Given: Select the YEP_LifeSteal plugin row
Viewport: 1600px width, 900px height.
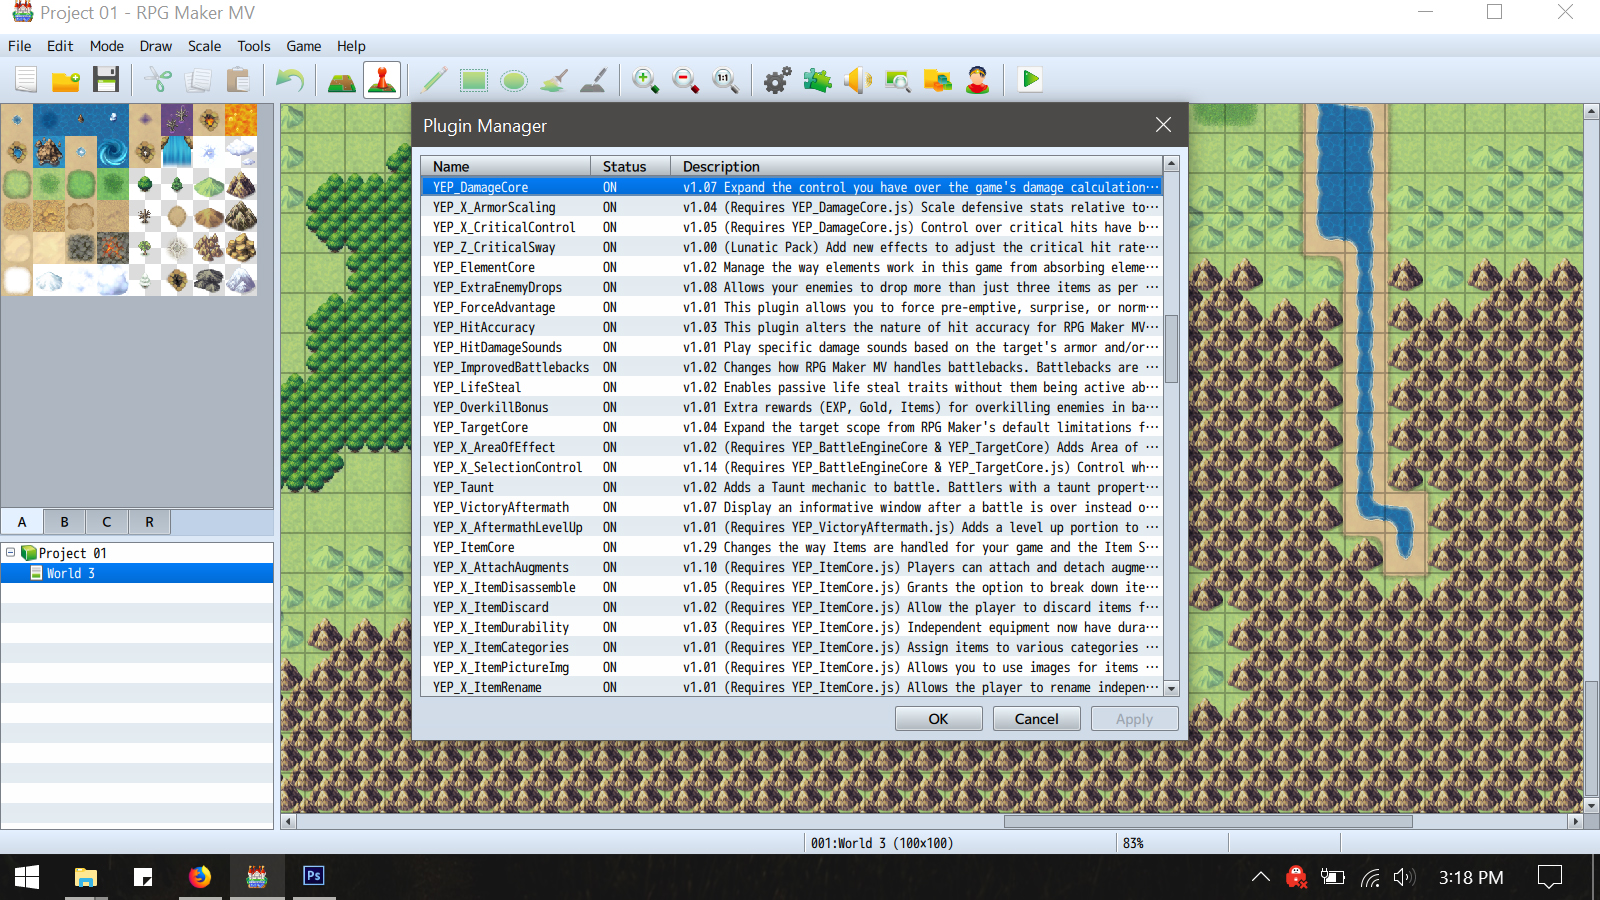Looking at the screenshot, I should point(791,387).
